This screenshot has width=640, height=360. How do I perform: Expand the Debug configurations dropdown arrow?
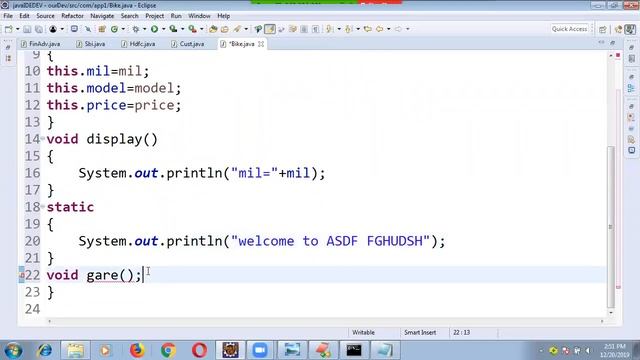coord(144,29)
